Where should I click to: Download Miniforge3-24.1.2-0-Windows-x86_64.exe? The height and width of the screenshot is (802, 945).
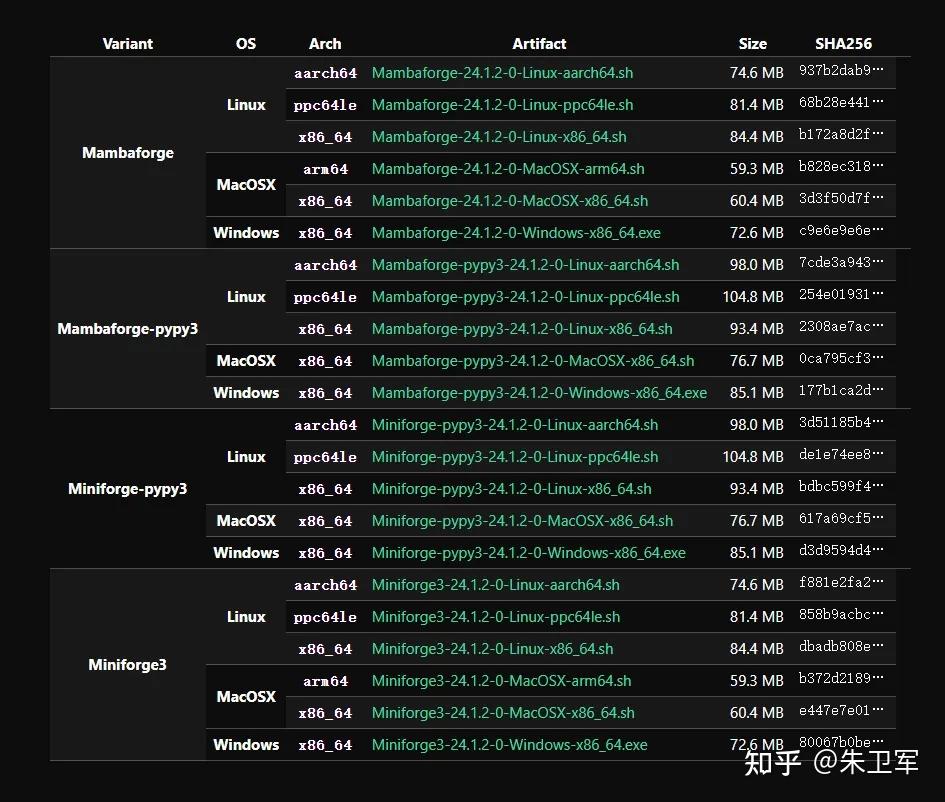[x=510, y=745]
